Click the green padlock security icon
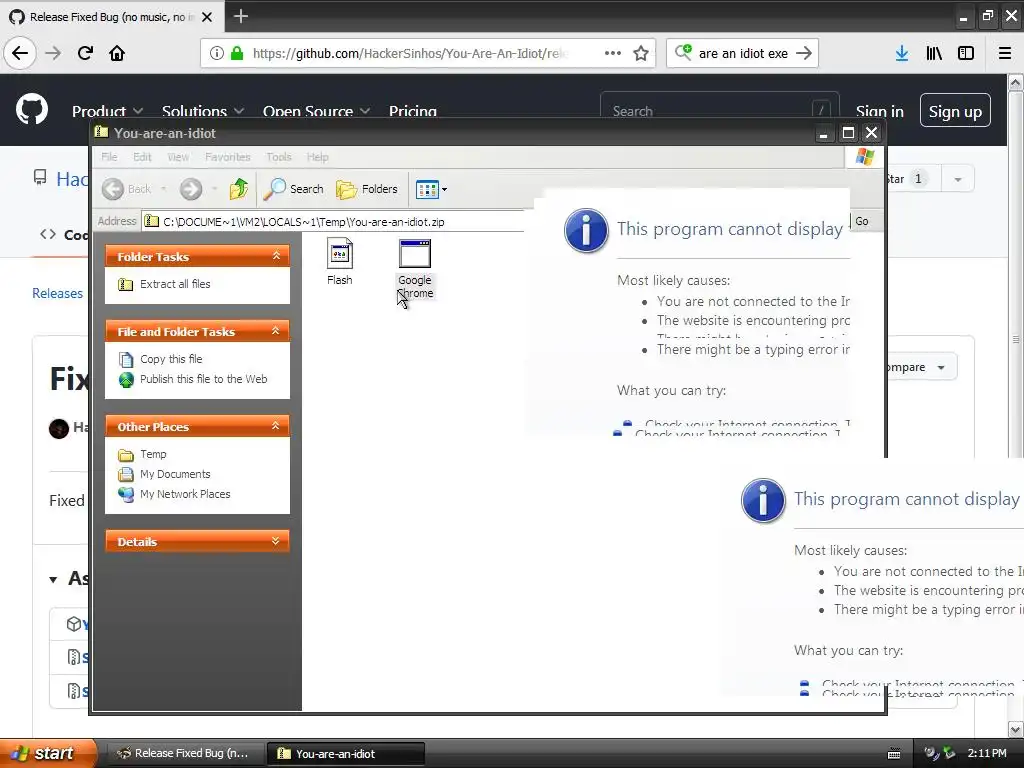This screenshot has height=768, width=1024. tap(237, 53)
